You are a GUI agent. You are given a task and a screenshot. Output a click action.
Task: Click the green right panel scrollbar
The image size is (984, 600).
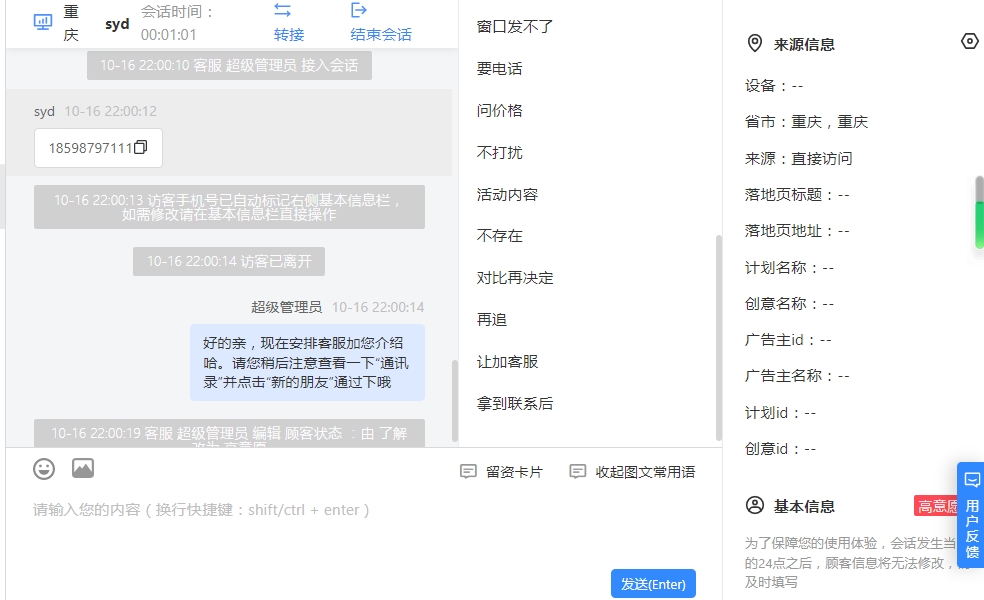[x=979, y=213]
